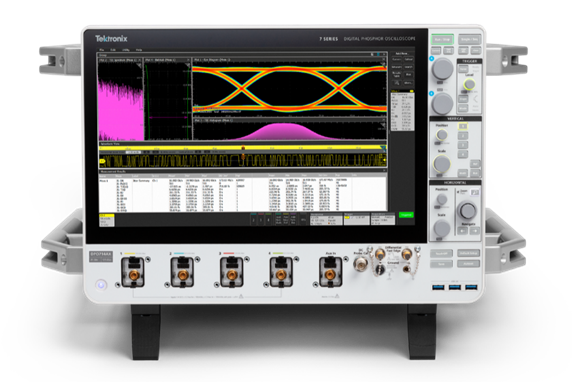Click the upper multipurpose knob A
The height and width of the screenshot is (382, 572).
[442, 68]
